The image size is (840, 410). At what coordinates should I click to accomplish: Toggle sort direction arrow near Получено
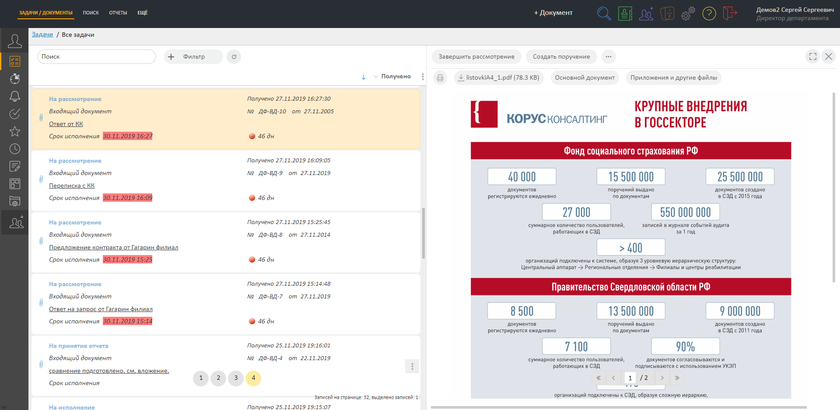pos(364,77)
